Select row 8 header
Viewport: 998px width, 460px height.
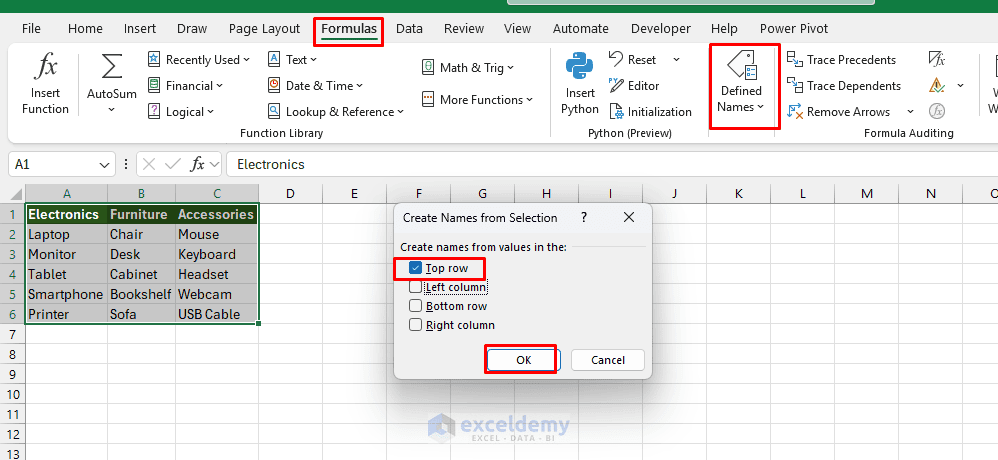13,354
